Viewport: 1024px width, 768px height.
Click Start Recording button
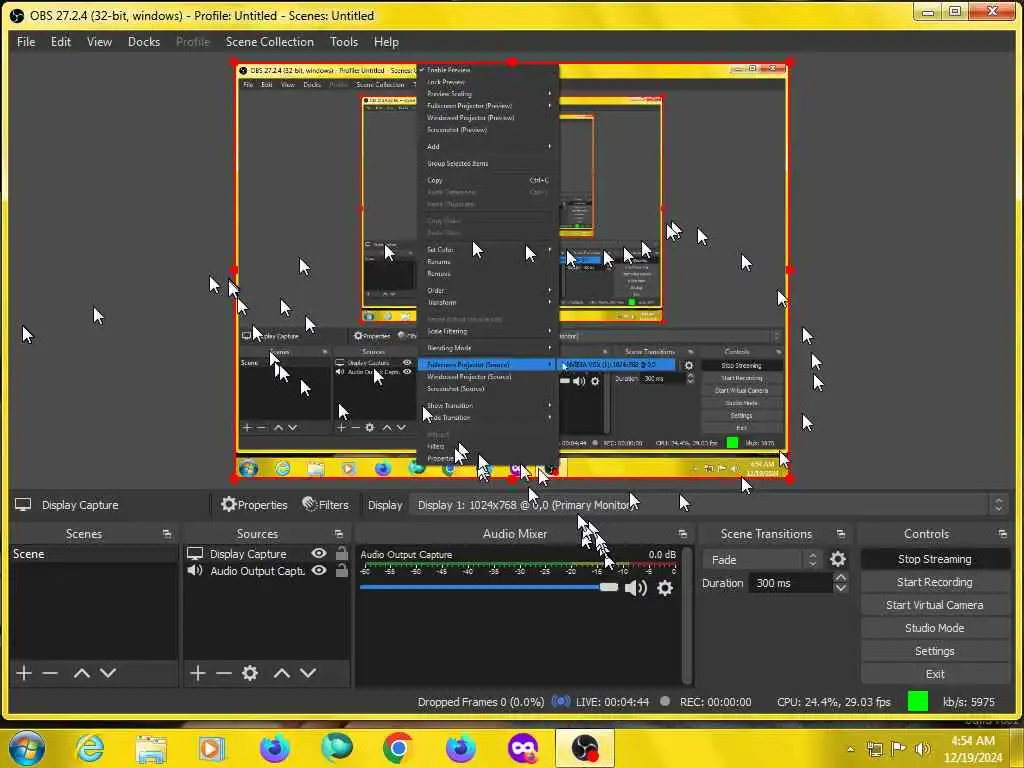tap(935, 582)
